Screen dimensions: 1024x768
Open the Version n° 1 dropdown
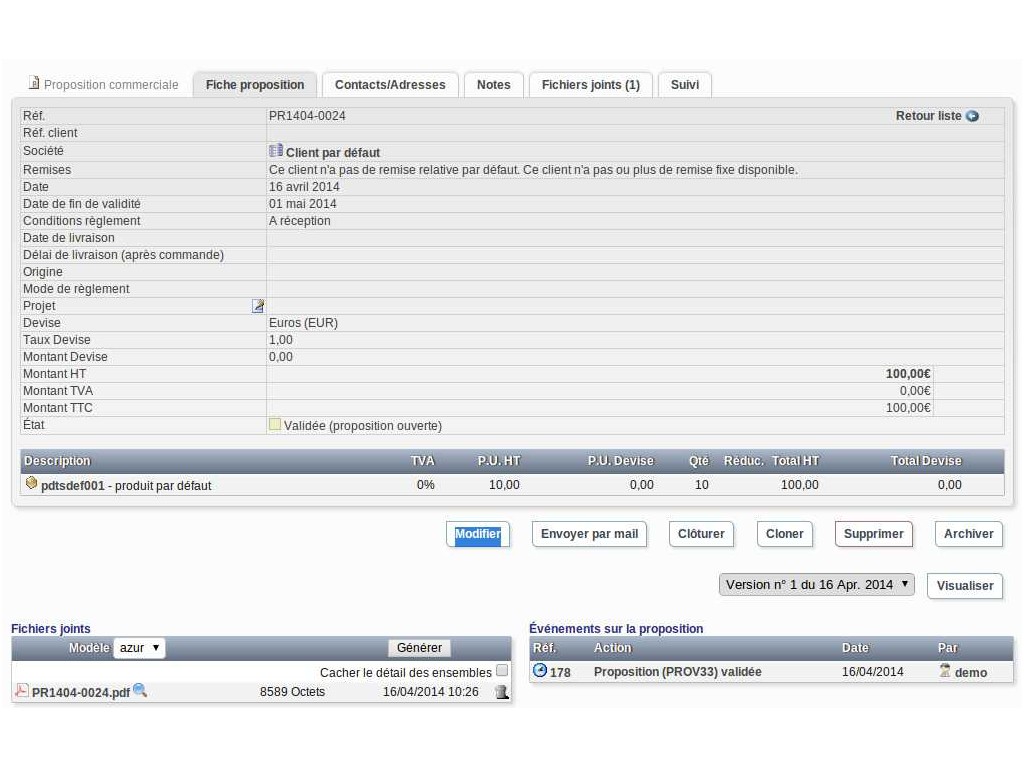[816, 584]
